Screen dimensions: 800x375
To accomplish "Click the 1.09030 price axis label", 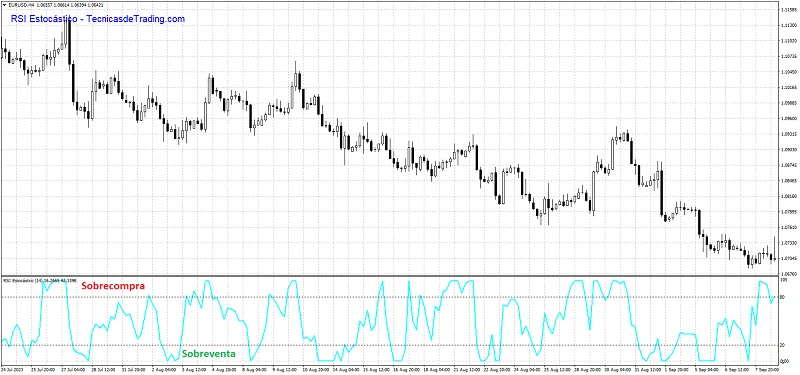I will [788, 149].
